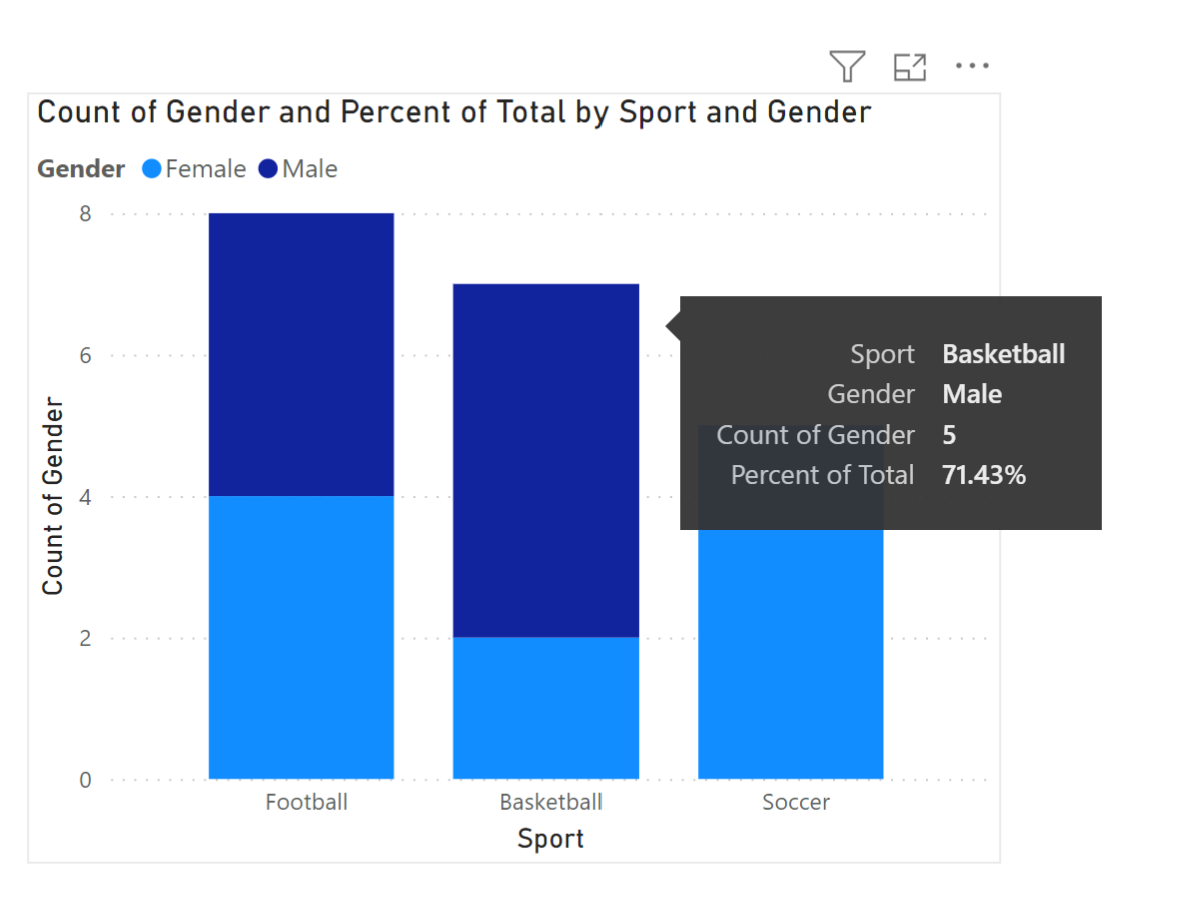Select the Male segment of the Football bar

pyautogui.click(x=301, y=354)
